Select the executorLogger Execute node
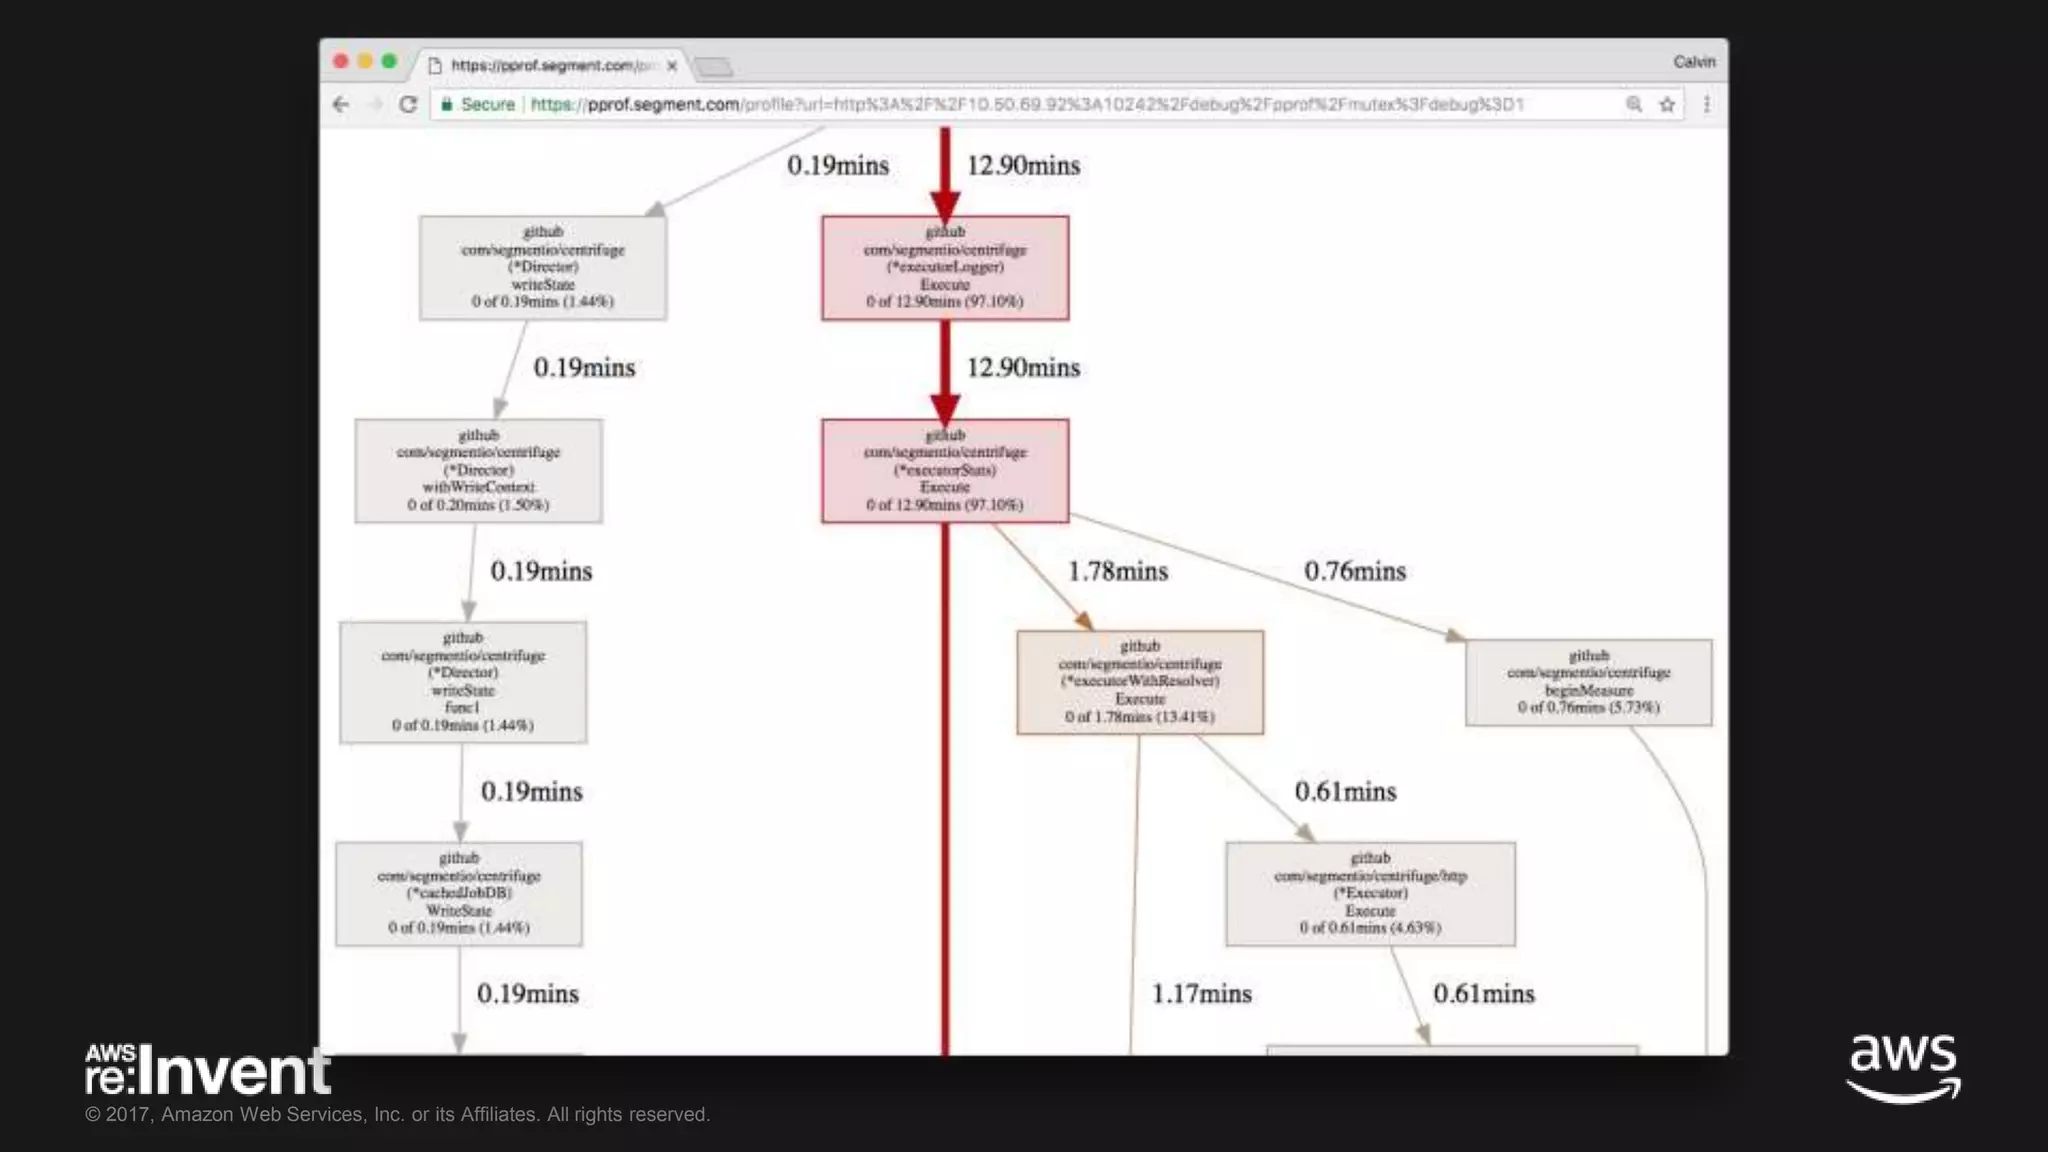 point(945,268)
